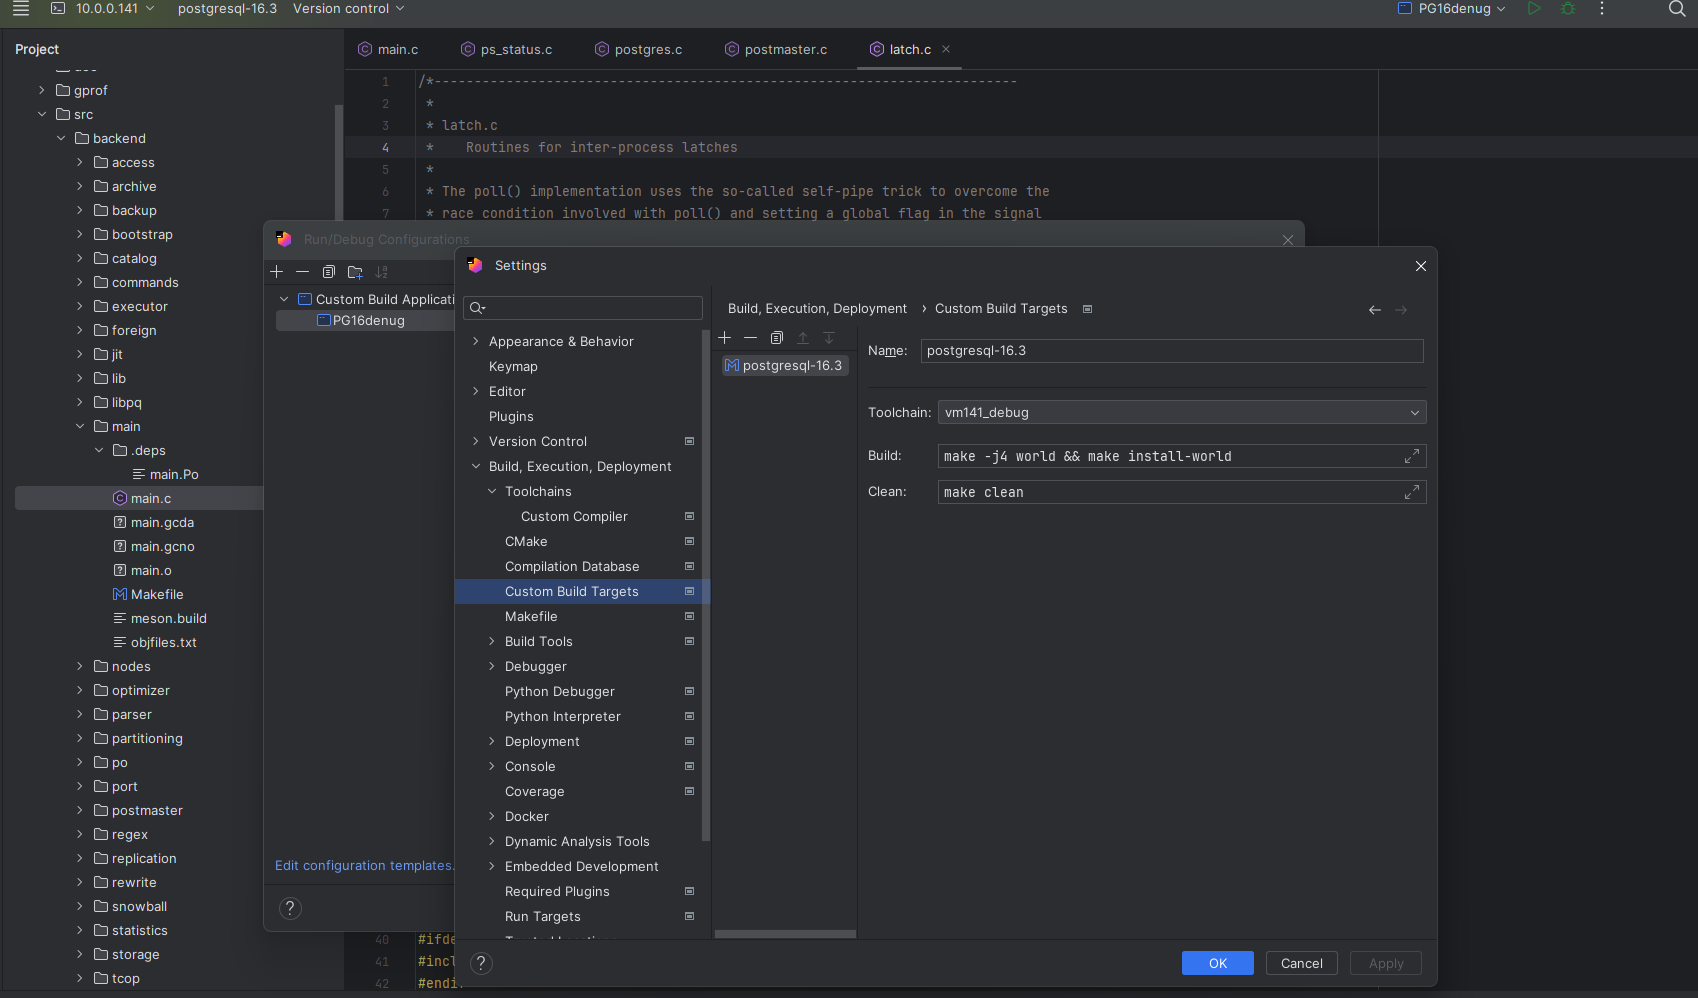Click the Settings tree vertical scrollbar
This screenshot has height=998, width=1698.
click(706, 585)
